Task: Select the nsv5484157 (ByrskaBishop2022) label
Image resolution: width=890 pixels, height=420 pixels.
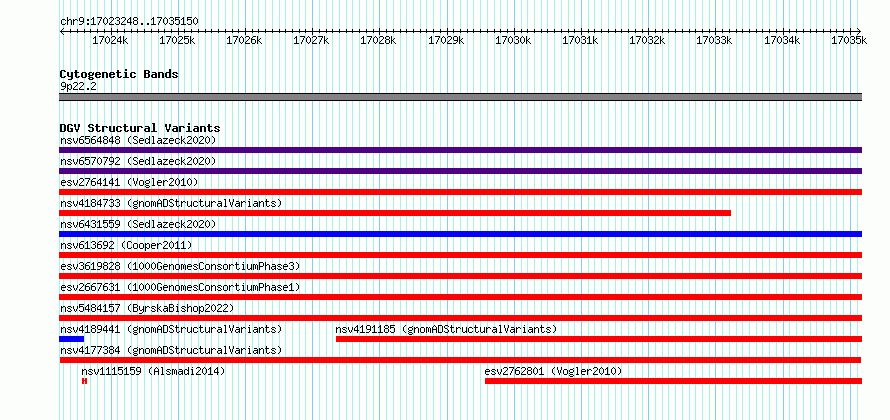Action: click(148, 308)
